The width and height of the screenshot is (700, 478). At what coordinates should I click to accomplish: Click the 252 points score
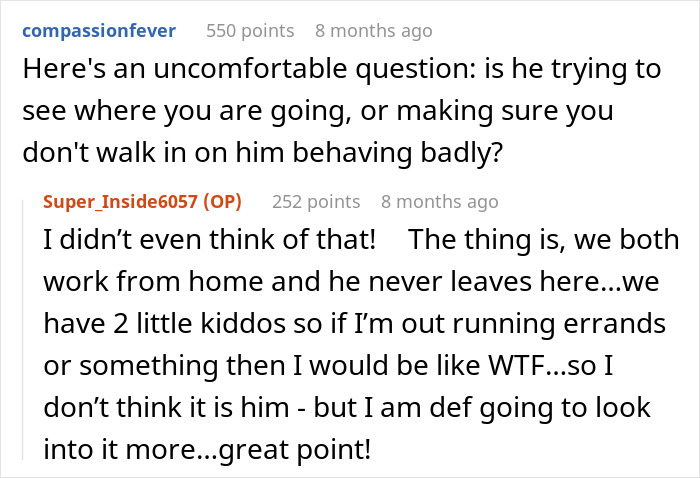(x=315, y=202)
